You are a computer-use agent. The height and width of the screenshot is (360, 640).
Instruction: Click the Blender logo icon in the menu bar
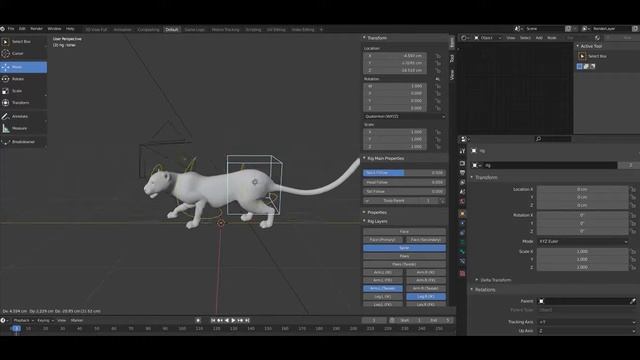tap(3, 29)
